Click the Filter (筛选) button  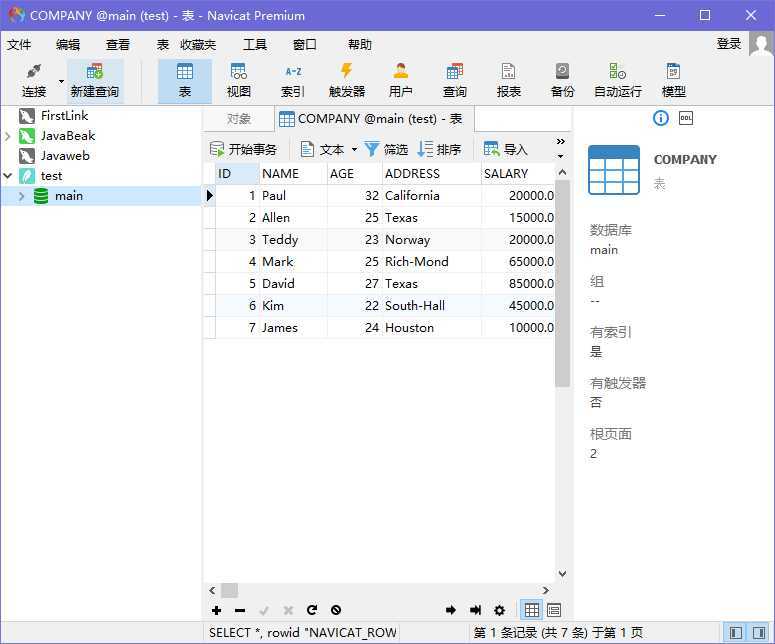click(x=386, y=149)
